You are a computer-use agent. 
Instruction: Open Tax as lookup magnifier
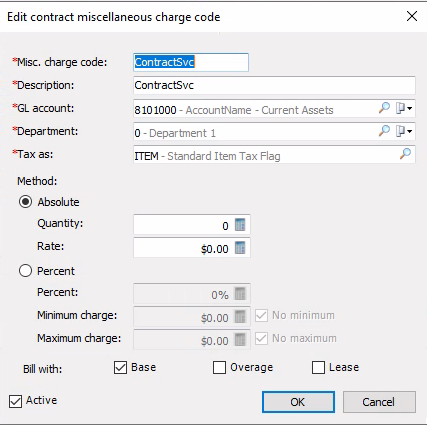pos(405,154)
